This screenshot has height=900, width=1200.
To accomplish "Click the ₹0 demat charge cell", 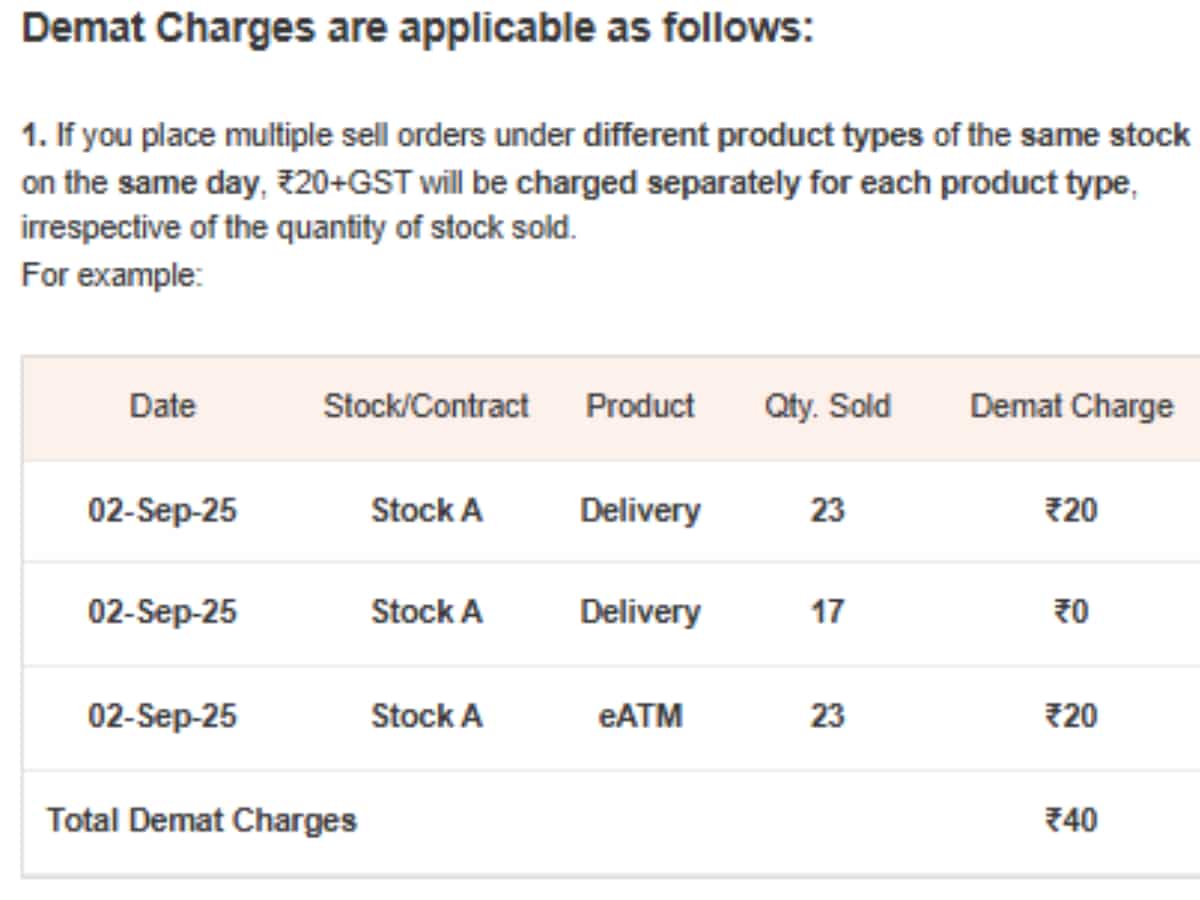I will (x=1071, y=611).
